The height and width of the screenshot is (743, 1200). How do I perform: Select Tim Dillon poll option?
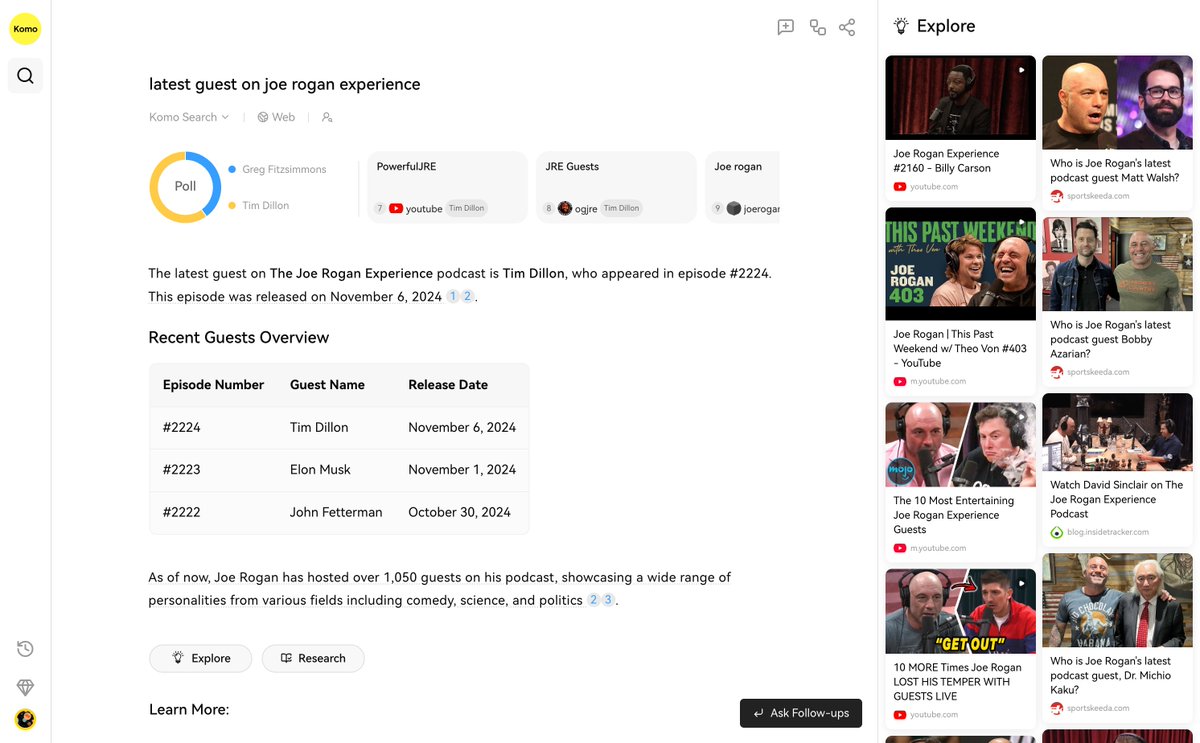click(x=259, y=205)
